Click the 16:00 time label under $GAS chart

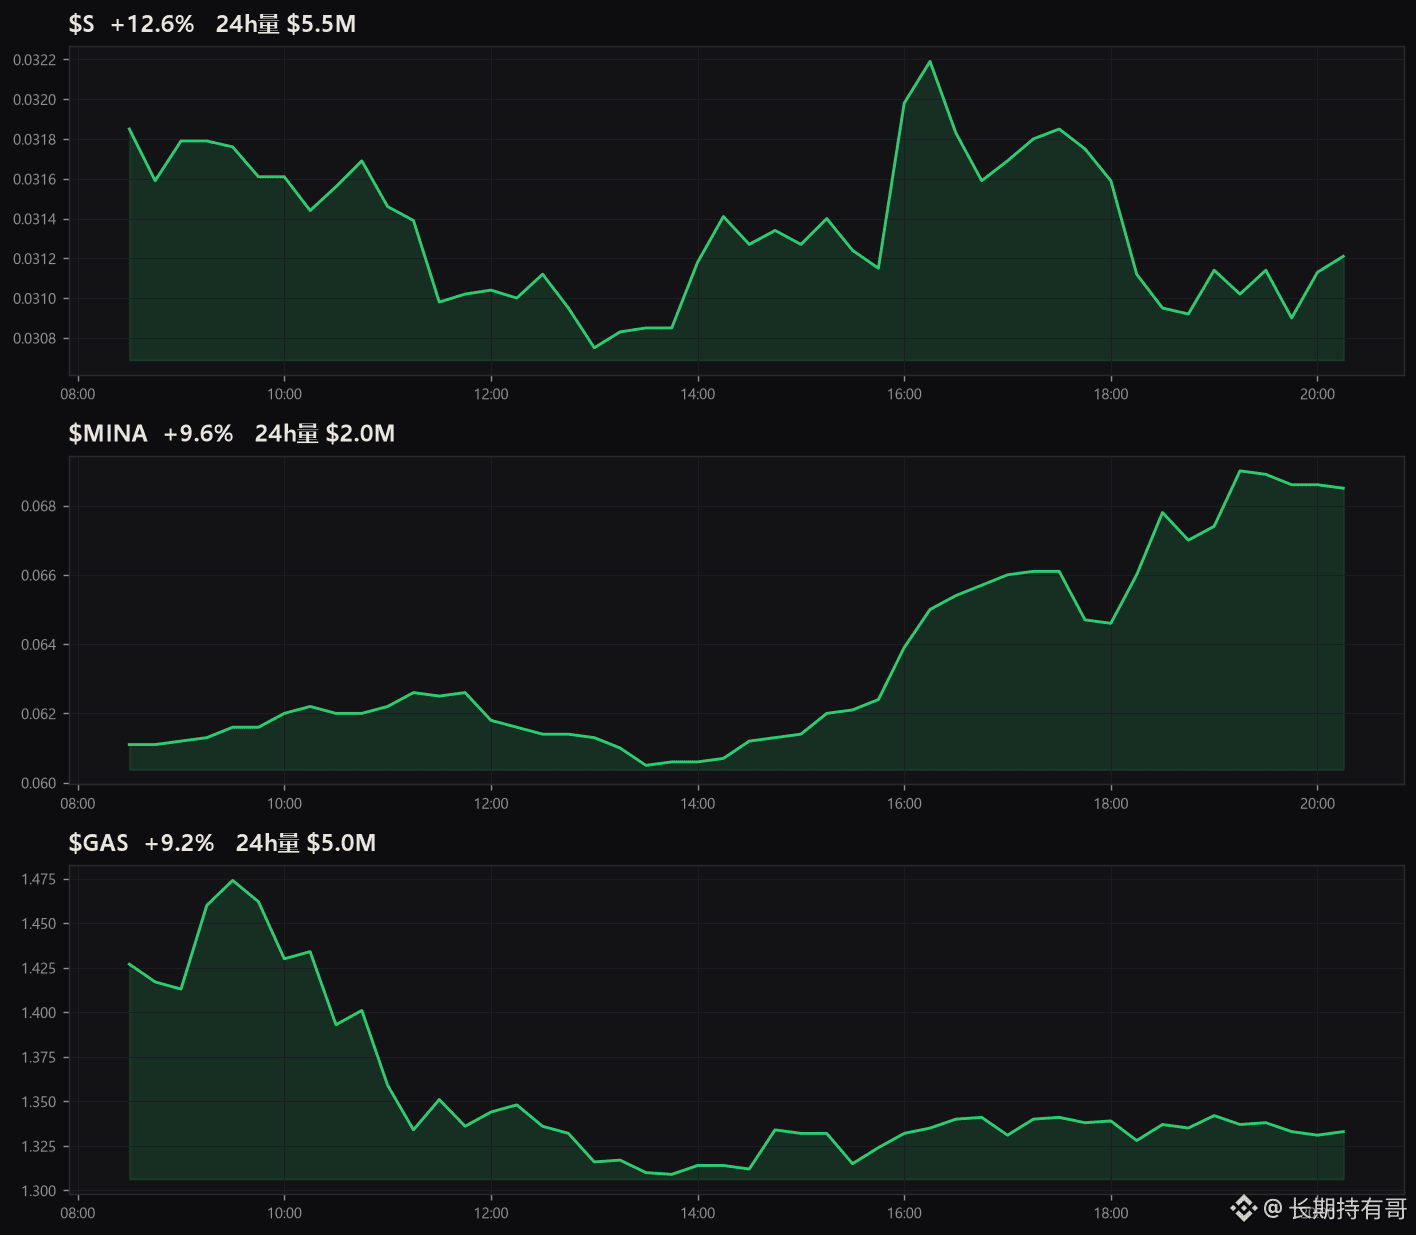[x=904, y=1213]
